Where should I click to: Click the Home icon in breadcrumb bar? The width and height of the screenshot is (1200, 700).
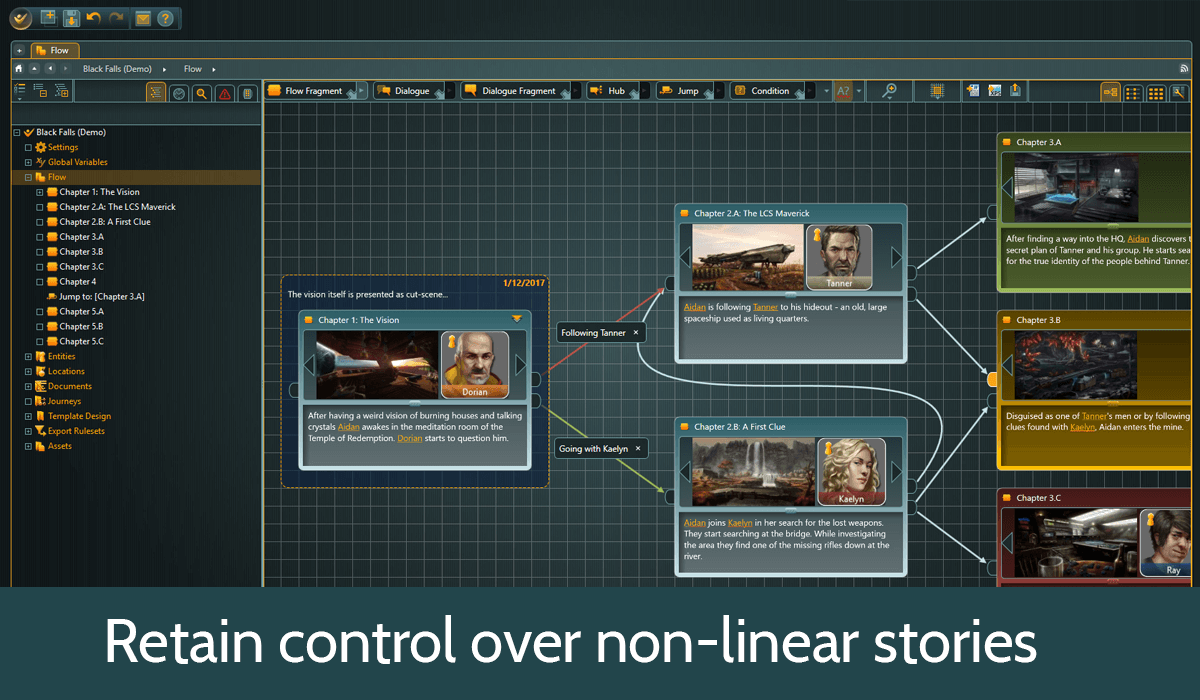point(19,69)
